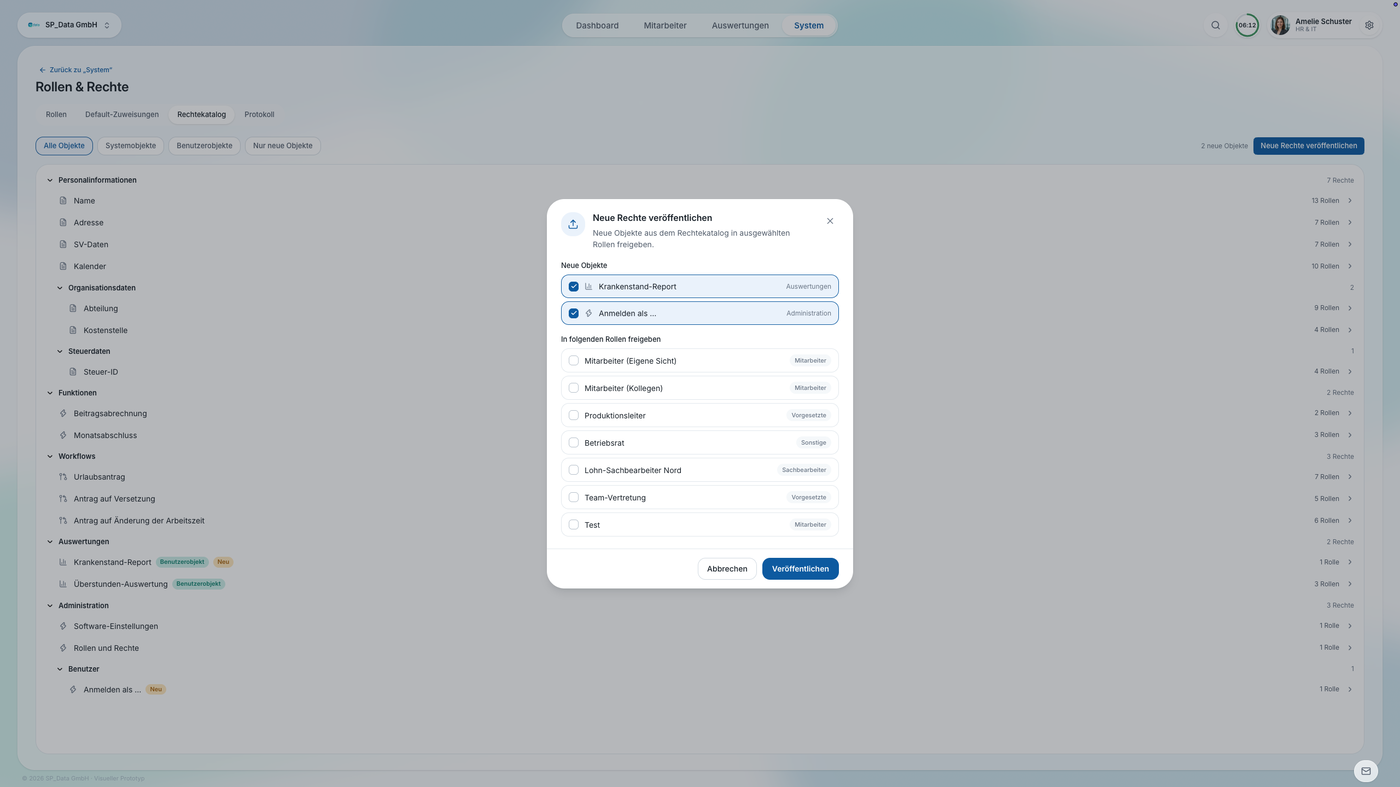Click the mail icon at bottom right
The height and width of the screenshot is (787, 1400).
pyautogui.click(x=1366, y=771)
